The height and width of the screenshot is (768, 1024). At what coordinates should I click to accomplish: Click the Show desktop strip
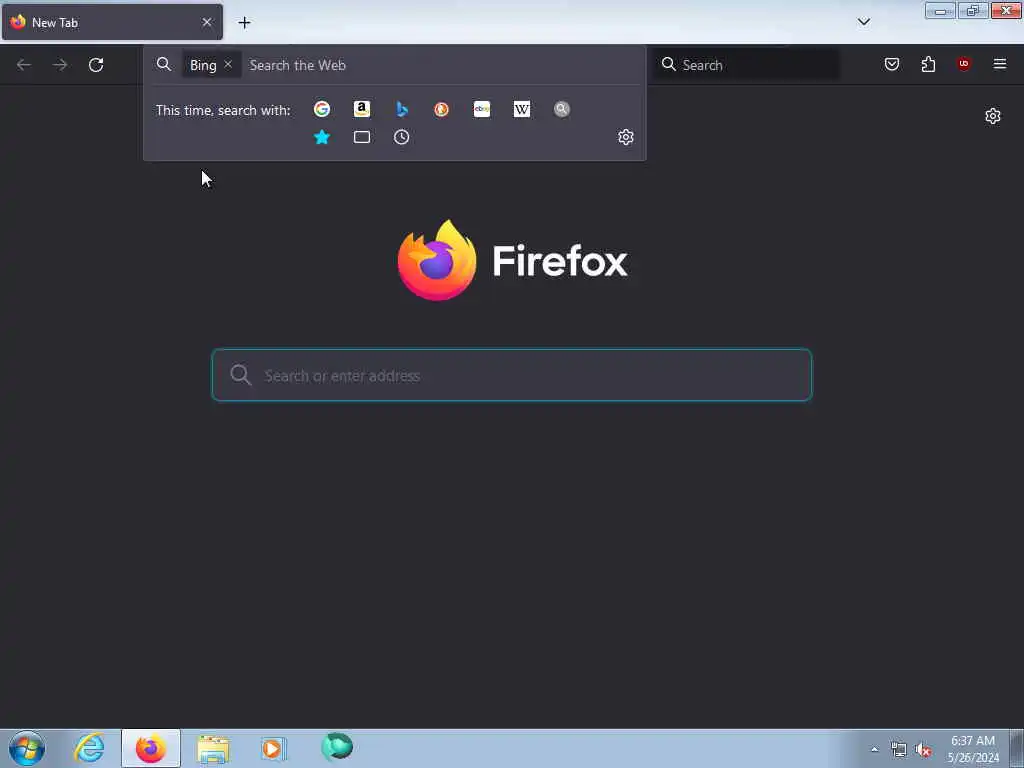click(x=1017, y=748)
